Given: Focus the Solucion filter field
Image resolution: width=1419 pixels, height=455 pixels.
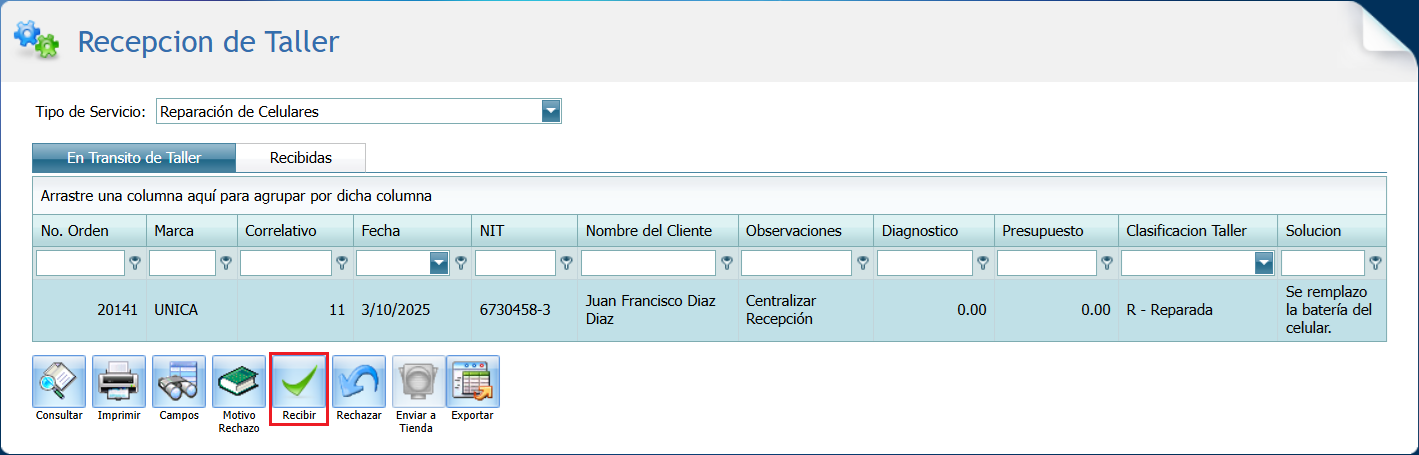Looking at the screenshot, I should (x=1323, y=263).
